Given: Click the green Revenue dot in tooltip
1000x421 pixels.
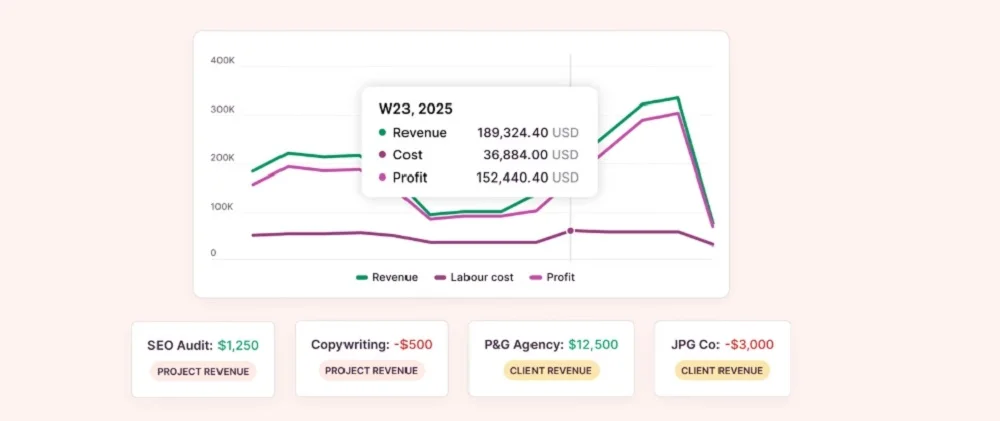Looking at the screenshot, I should click(x=382, y=133).
